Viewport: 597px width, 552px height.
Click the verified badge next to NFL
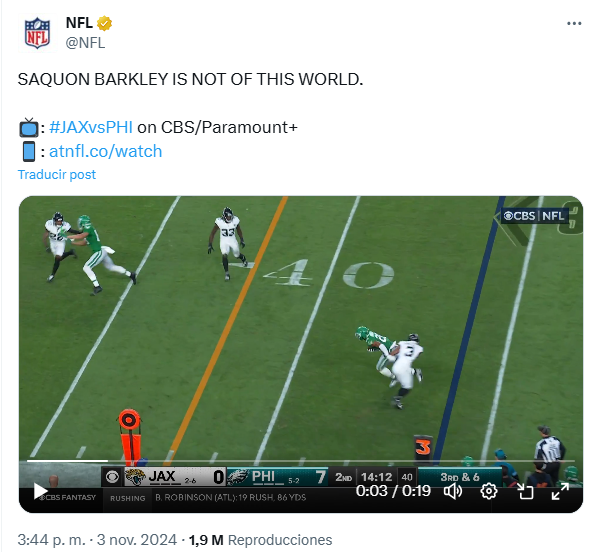point(104,23)
